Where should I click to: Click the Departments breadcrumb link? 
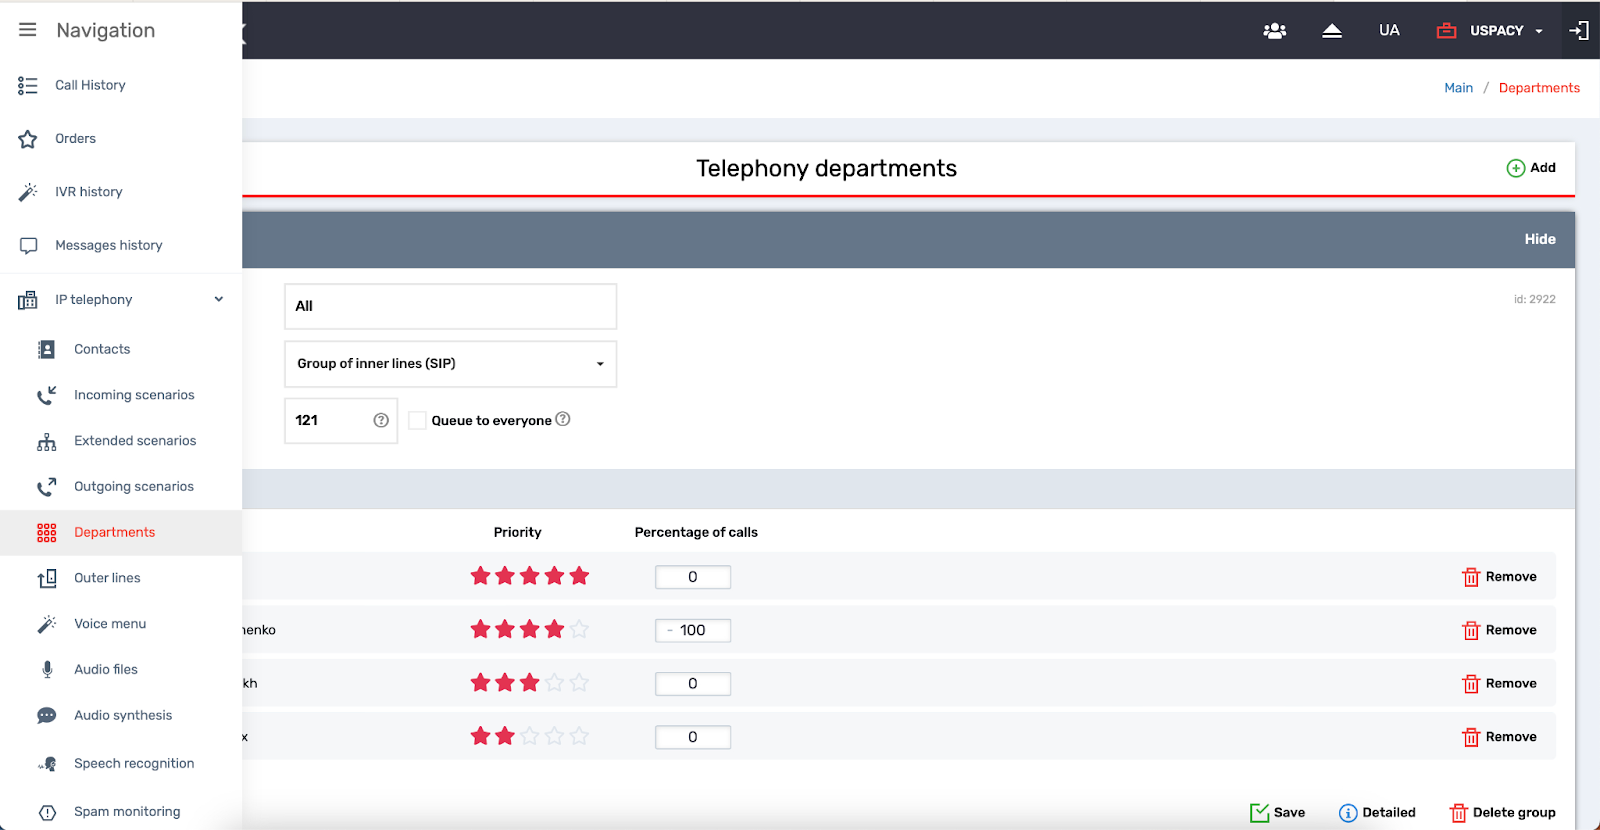(x=1539, y=88)
